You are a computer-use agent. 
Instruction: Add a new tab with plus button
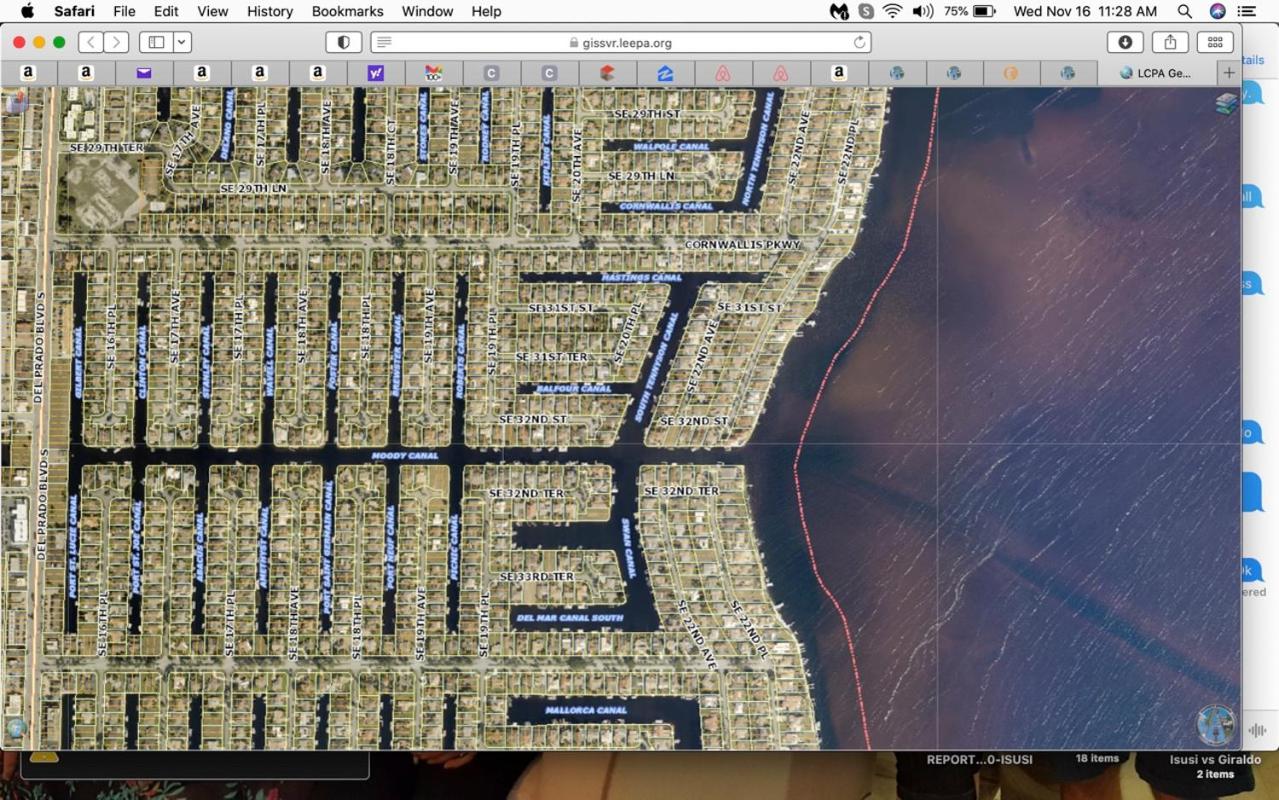(1229, 73)
